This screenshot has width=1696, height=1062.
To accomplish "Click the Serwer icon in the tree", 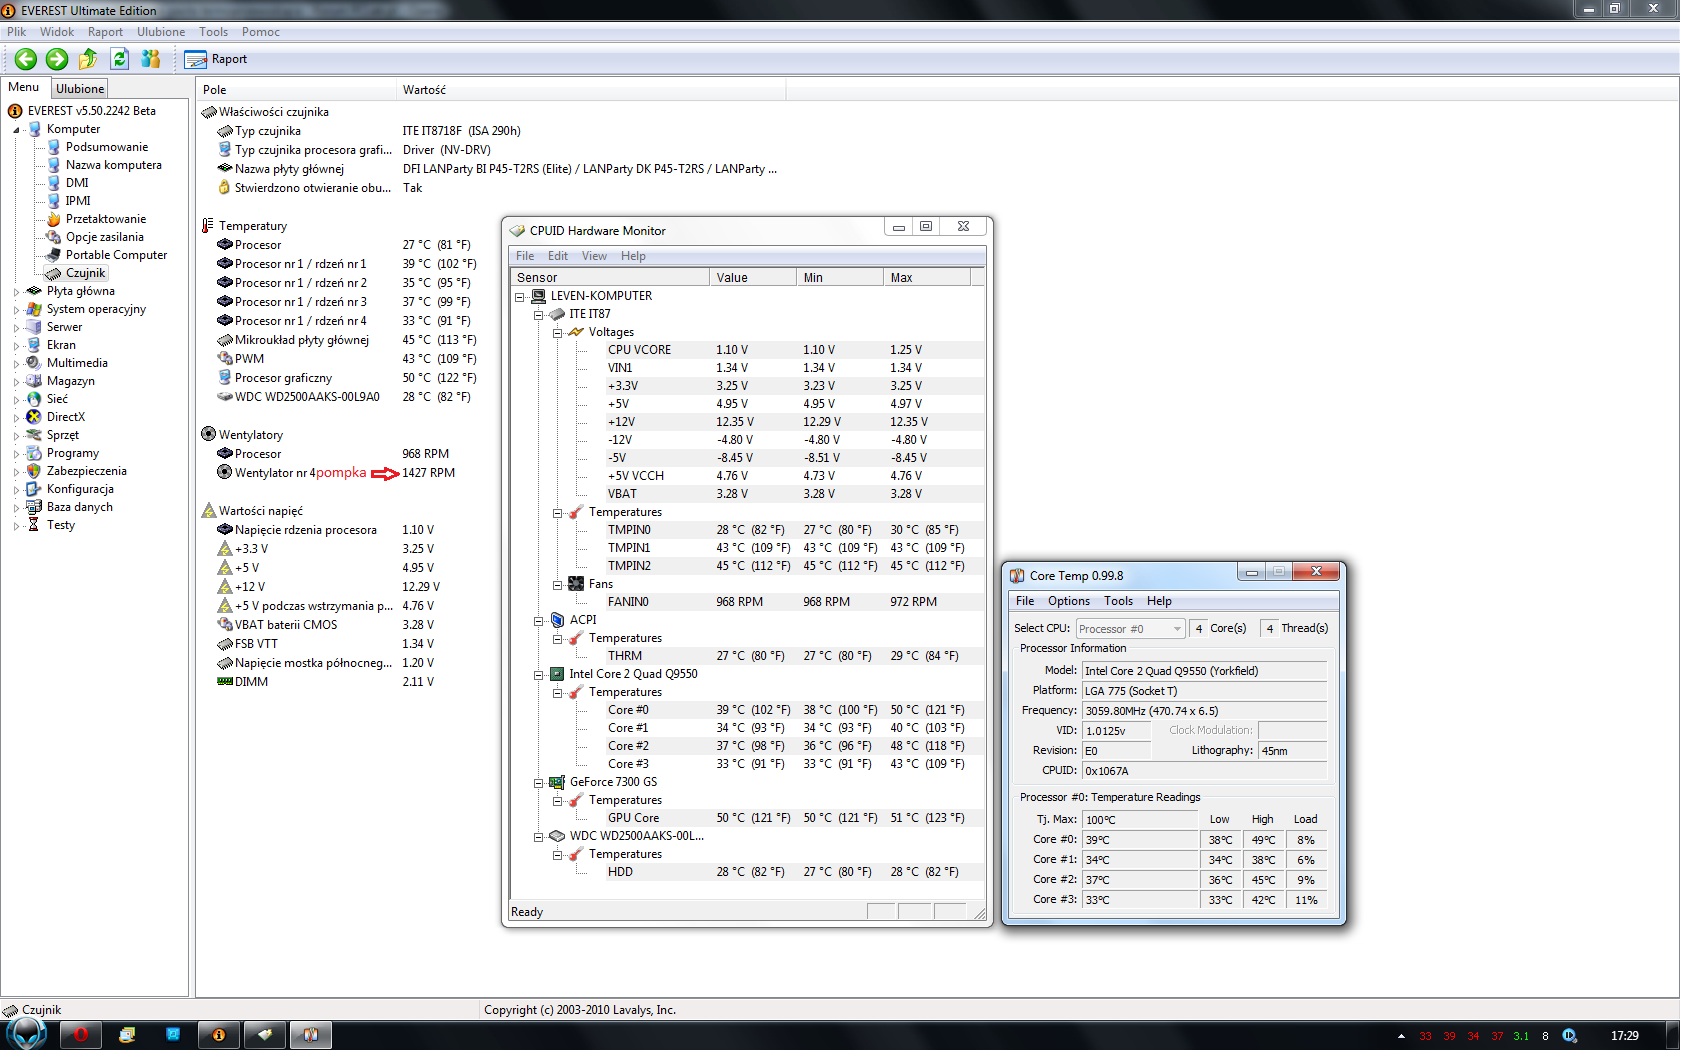I will pos(34,327).
